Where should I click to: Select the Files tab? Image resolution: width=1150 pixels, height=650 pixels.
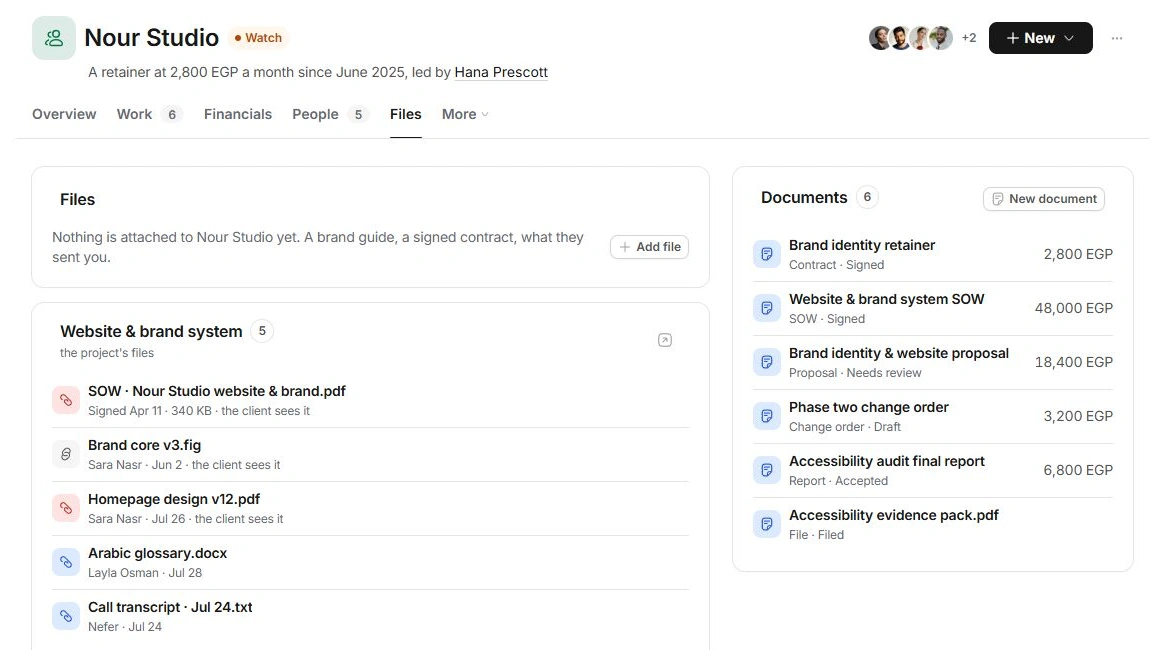point(406,114)
